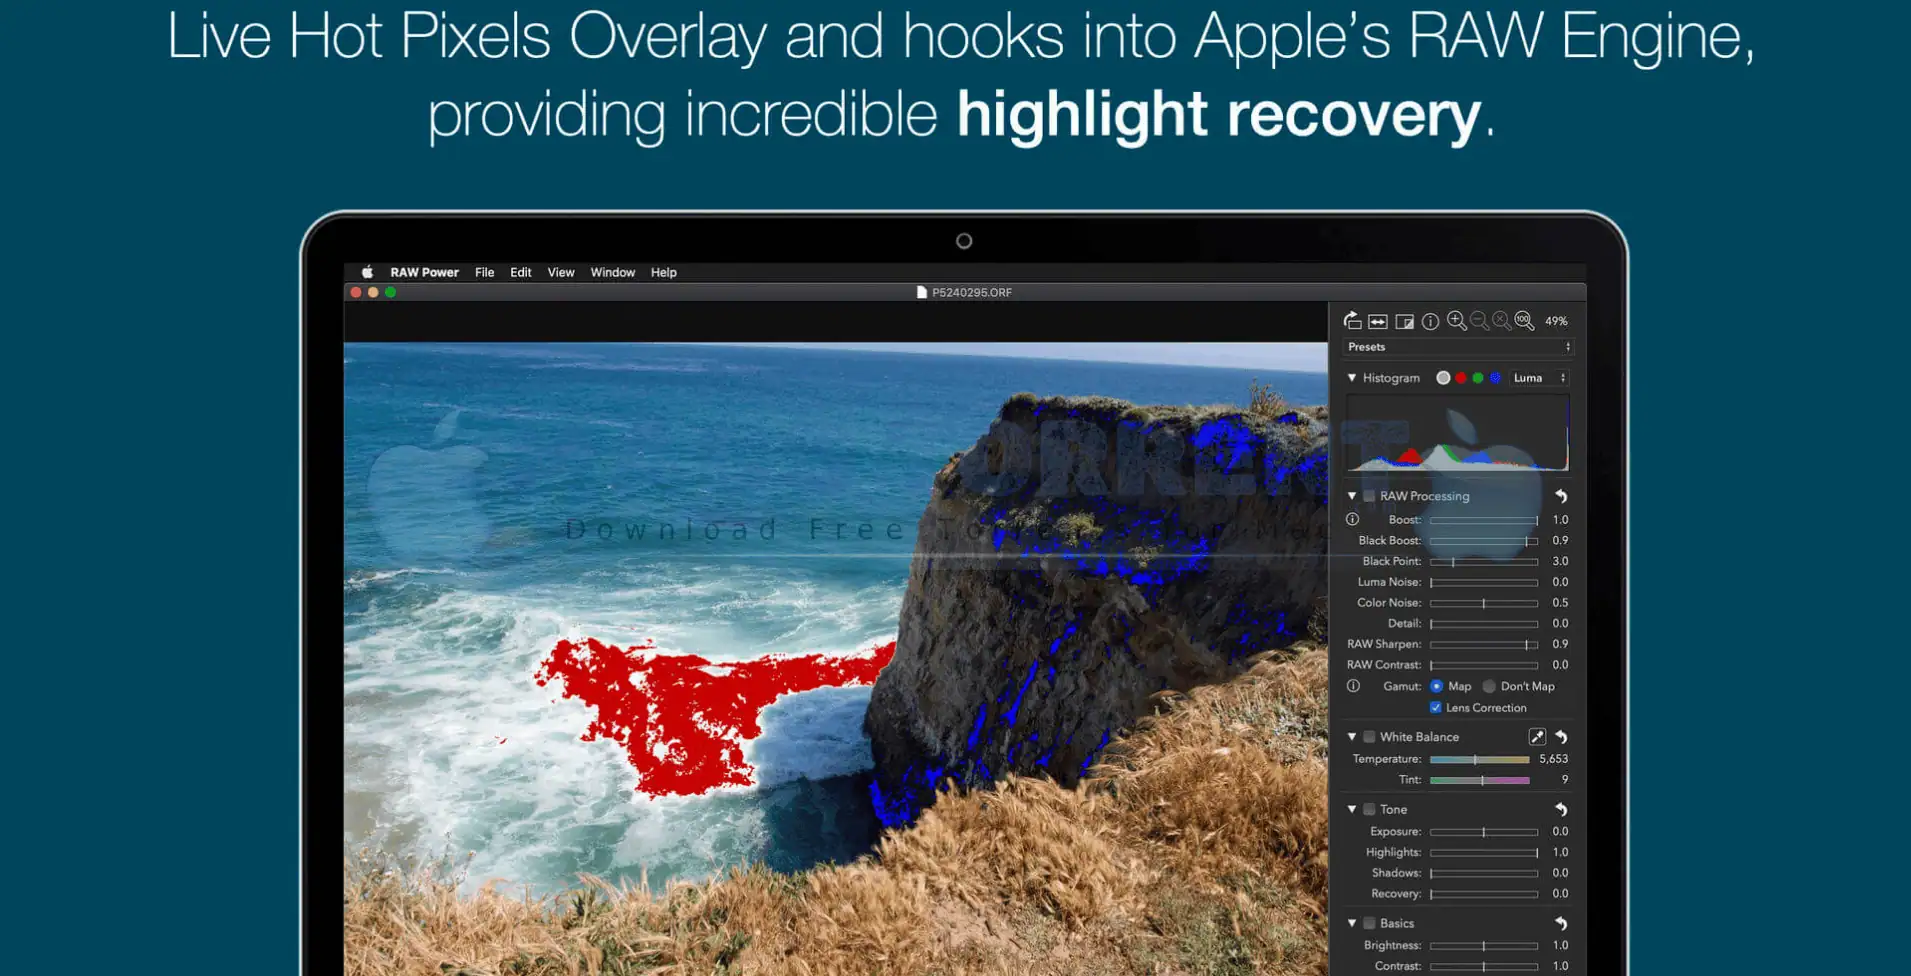Select the blue histogram channel
This screenshot has height=976, width=1911.
click(x=1495, y=378)
